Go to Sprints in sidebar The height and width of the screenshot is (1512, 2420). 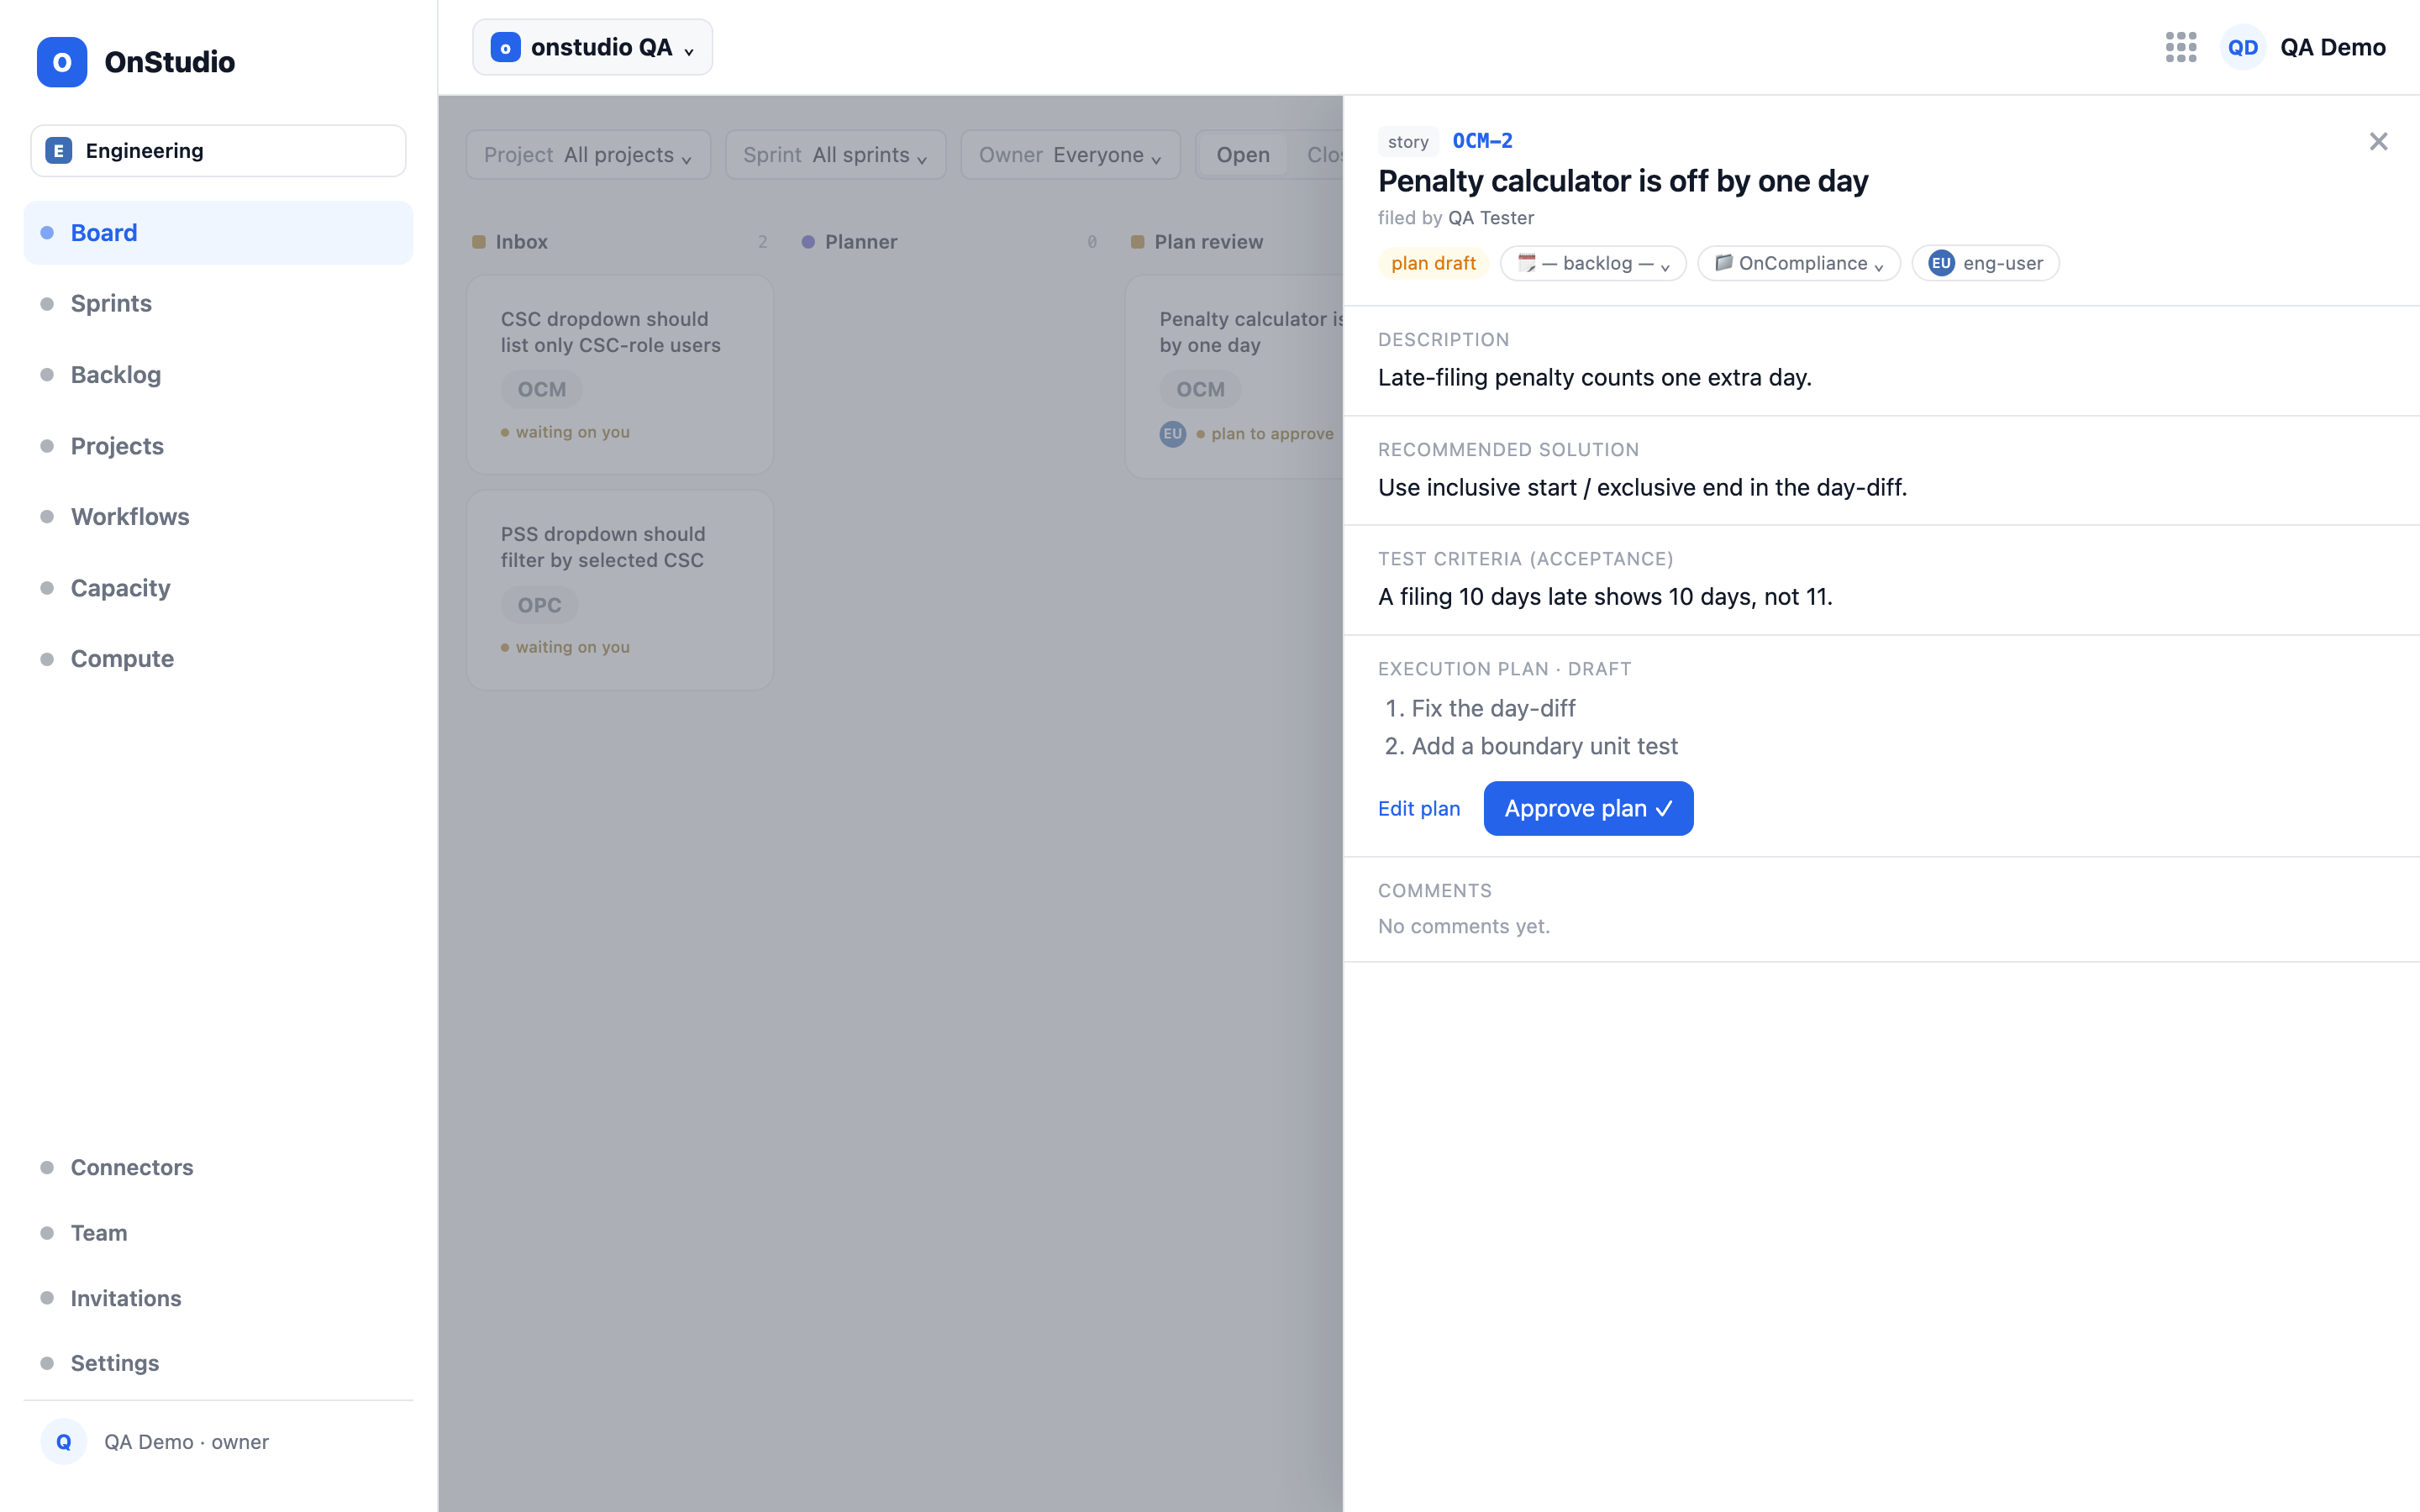pyautogui.click(x=218, y=303)
